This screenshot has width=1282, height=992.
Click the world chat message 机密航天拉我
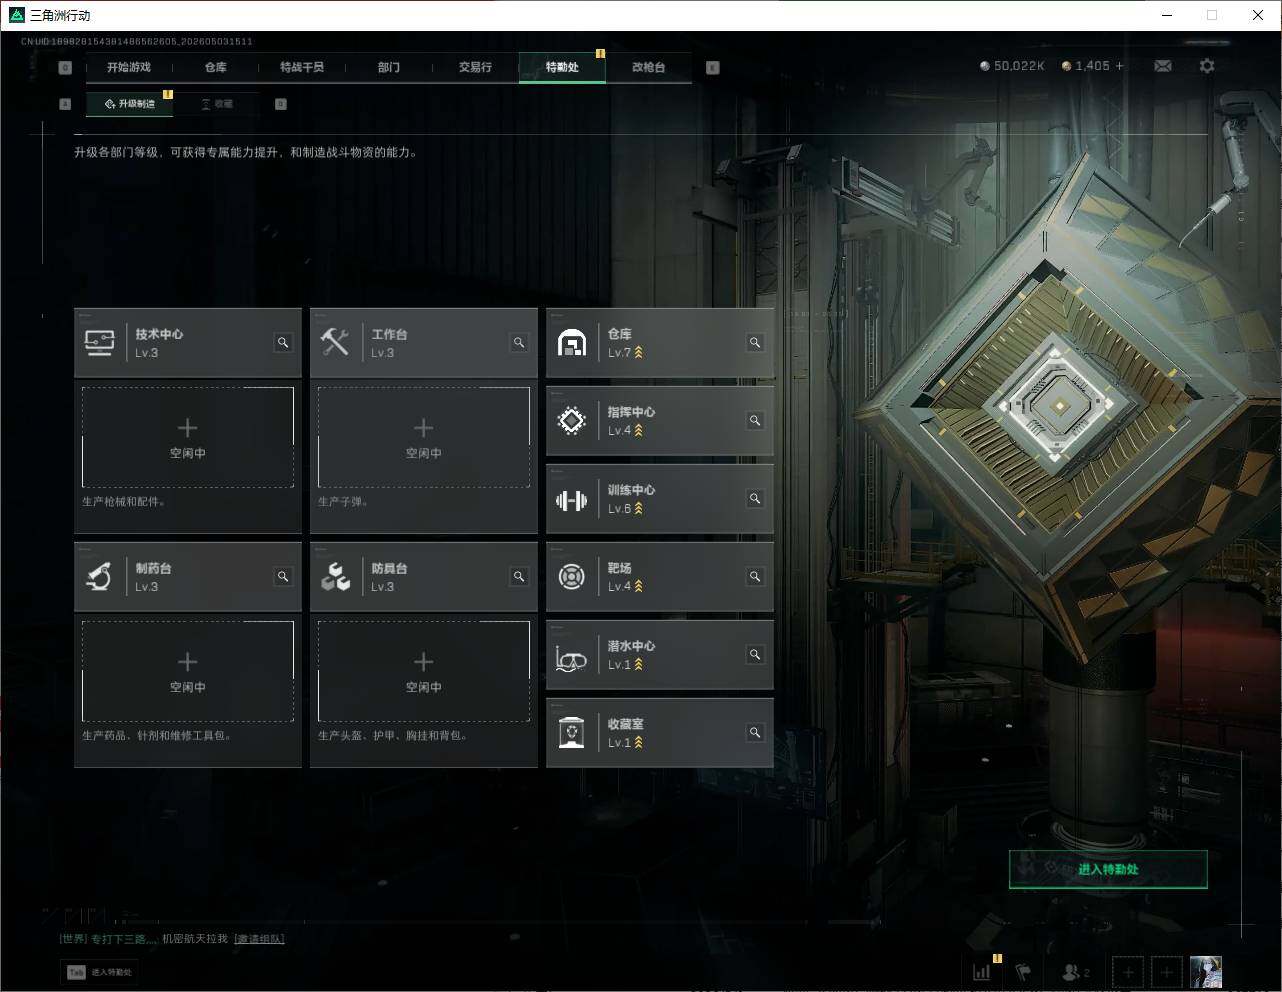click(195, 939)
